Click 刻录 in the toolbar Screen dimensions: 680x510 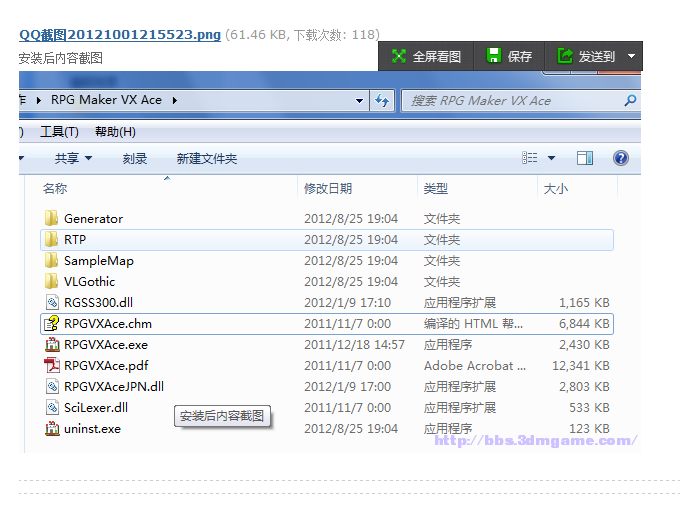point(135,159)
